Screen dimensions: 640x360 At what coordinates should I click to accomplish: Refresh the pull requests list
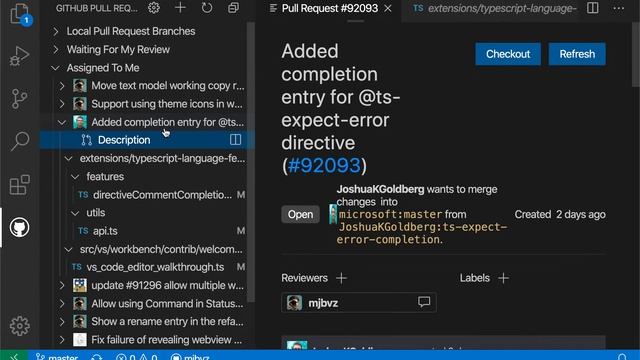207,8
